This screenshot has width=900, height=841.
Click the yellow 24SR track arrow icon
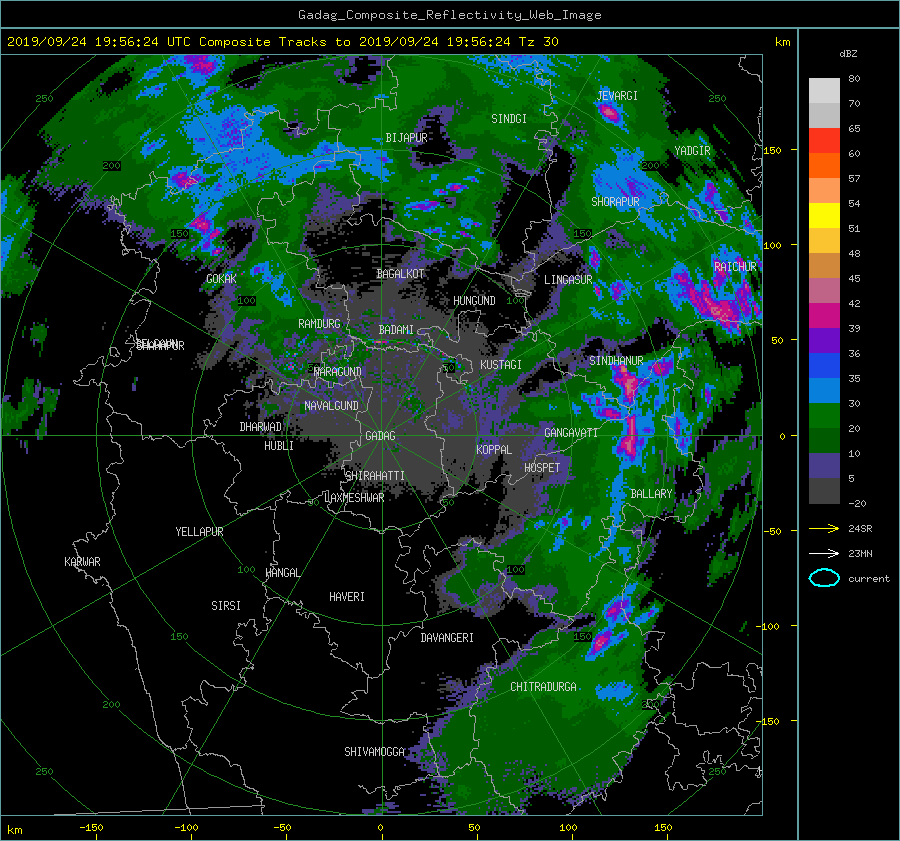pos(824,528)
